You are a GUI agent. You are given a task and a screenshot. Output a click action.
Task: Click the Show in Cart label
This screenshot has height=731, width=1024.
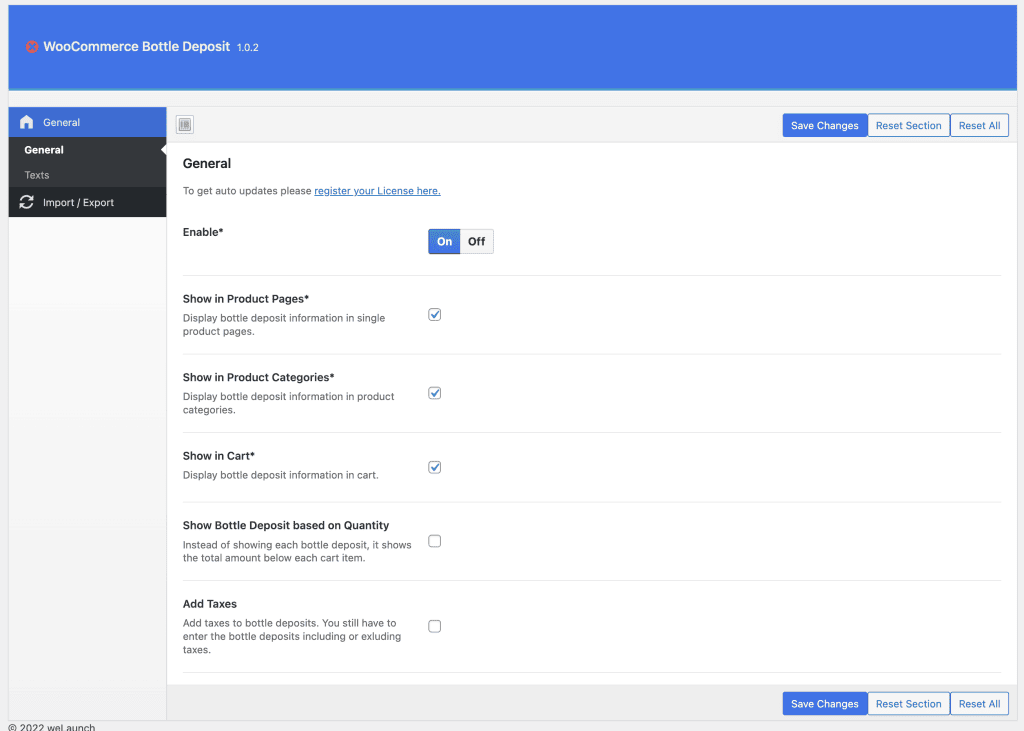(219, 455)
